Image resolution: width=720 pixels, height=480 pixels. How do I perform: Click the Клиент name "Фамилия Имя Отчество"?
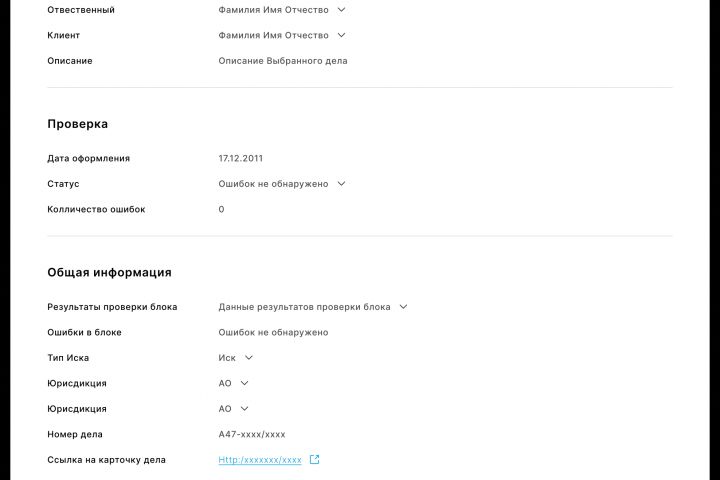273,35
